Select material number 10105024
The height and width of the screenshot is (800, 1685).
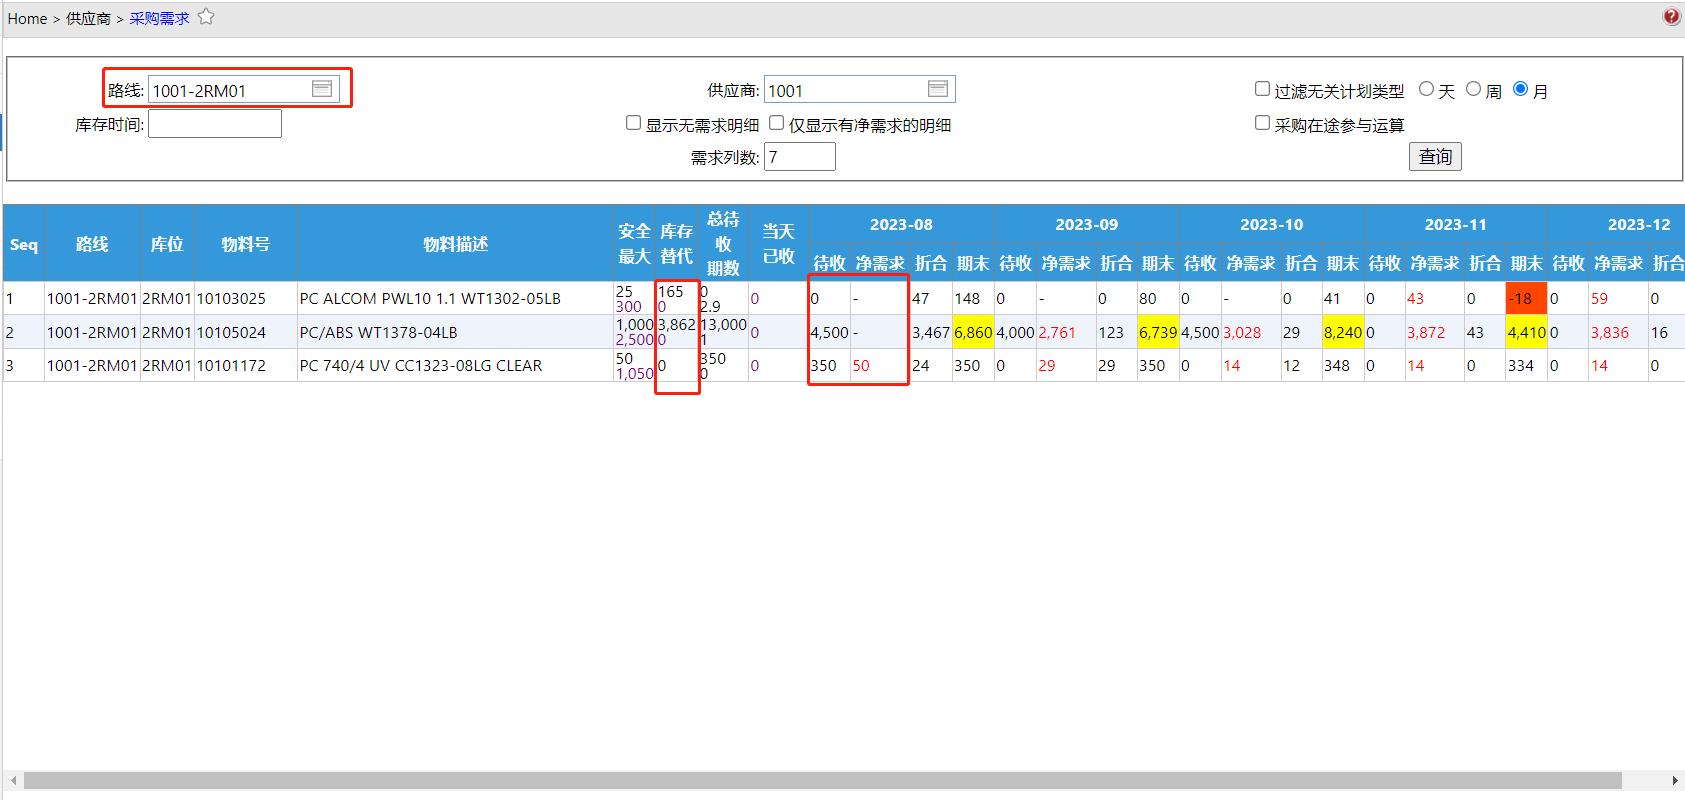[x=231, y=332]
